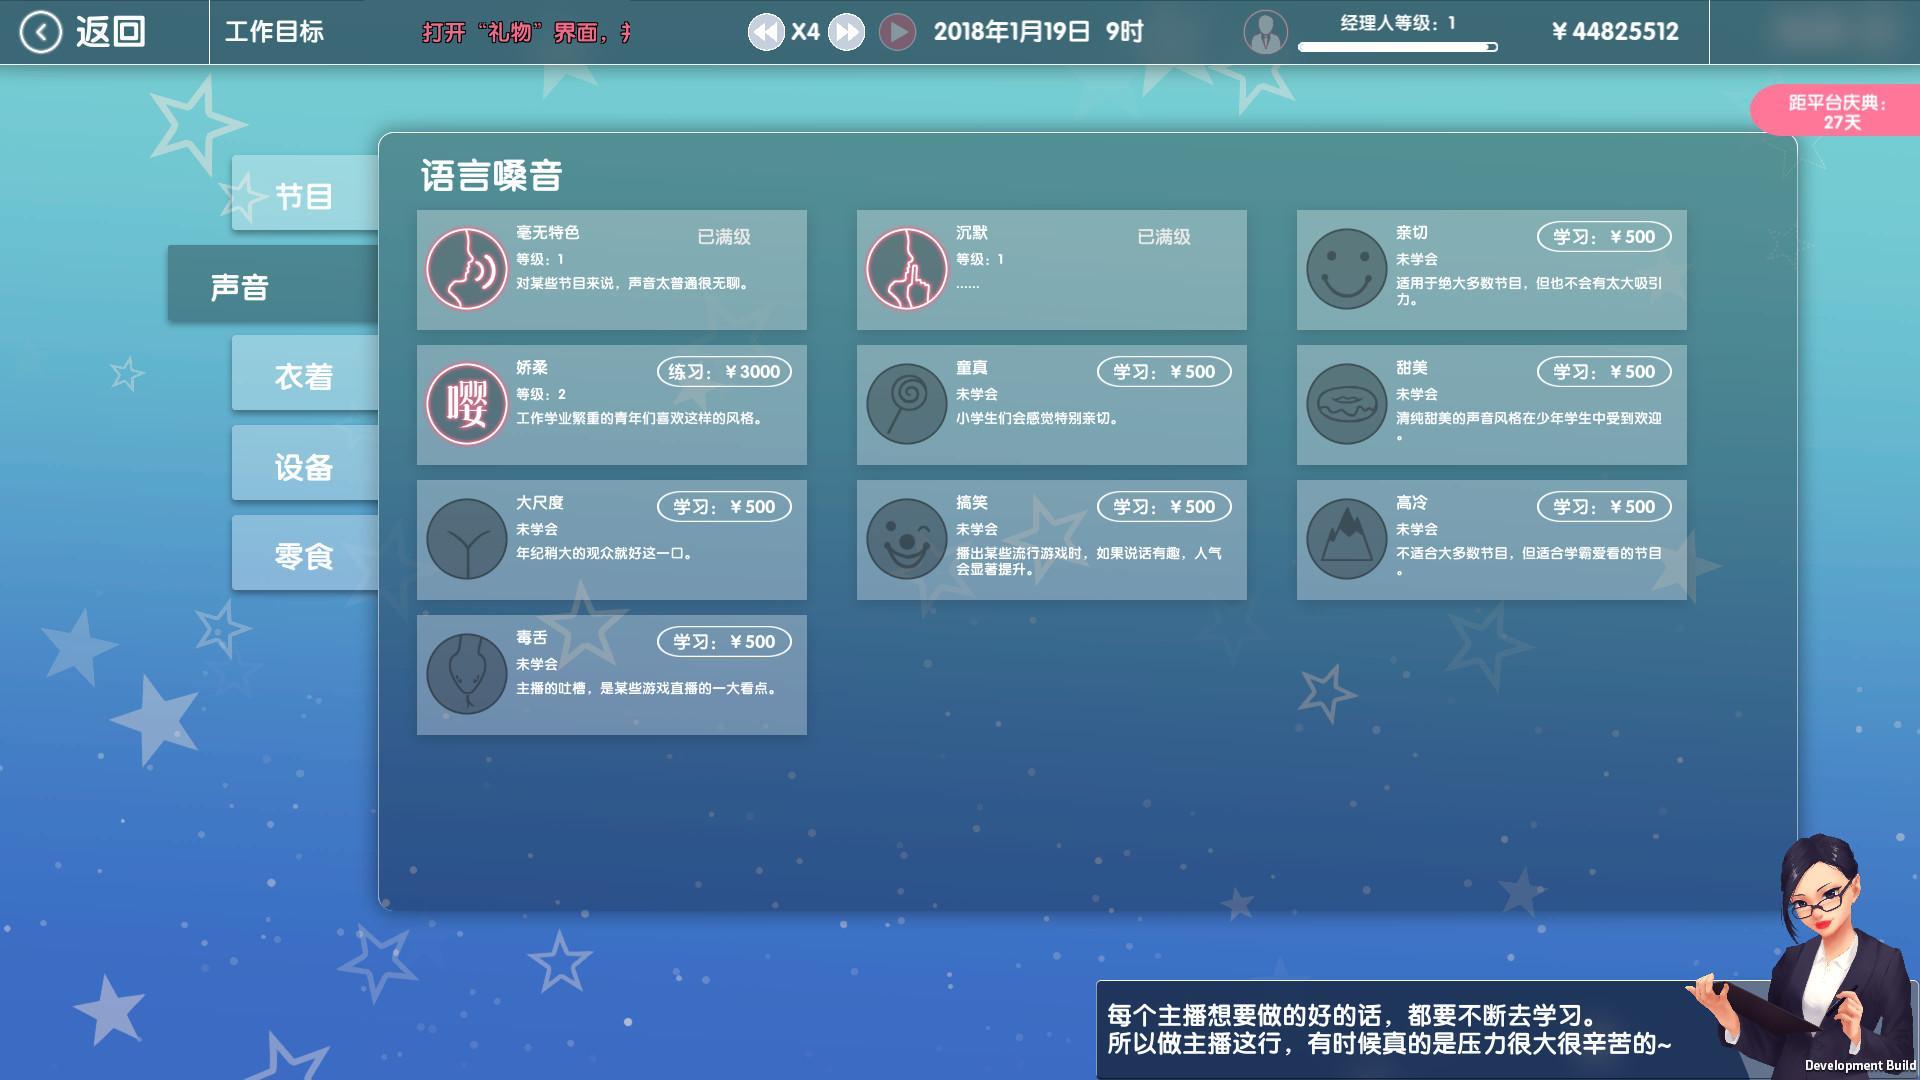The height and width of the screenshot is (1080, 1920).
Task: Select the smiley face icon for 亲切
Action: pos(1346,269)
